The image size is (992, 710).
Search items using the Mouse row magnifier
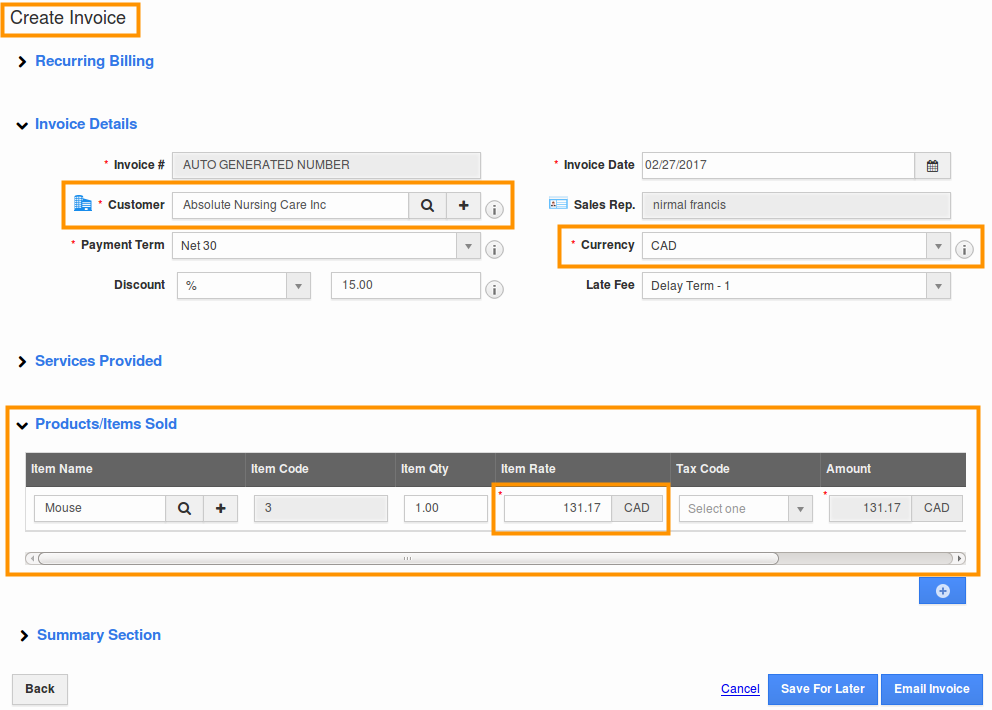pos(184,509)
